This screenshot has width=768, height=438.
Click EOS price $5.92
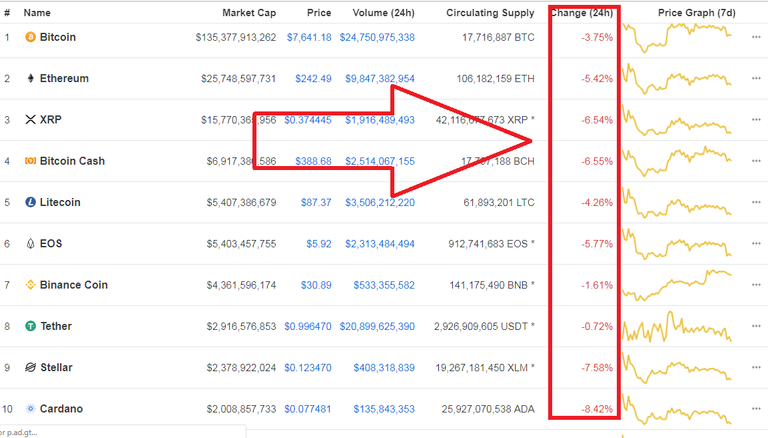(x=319, y=243)
